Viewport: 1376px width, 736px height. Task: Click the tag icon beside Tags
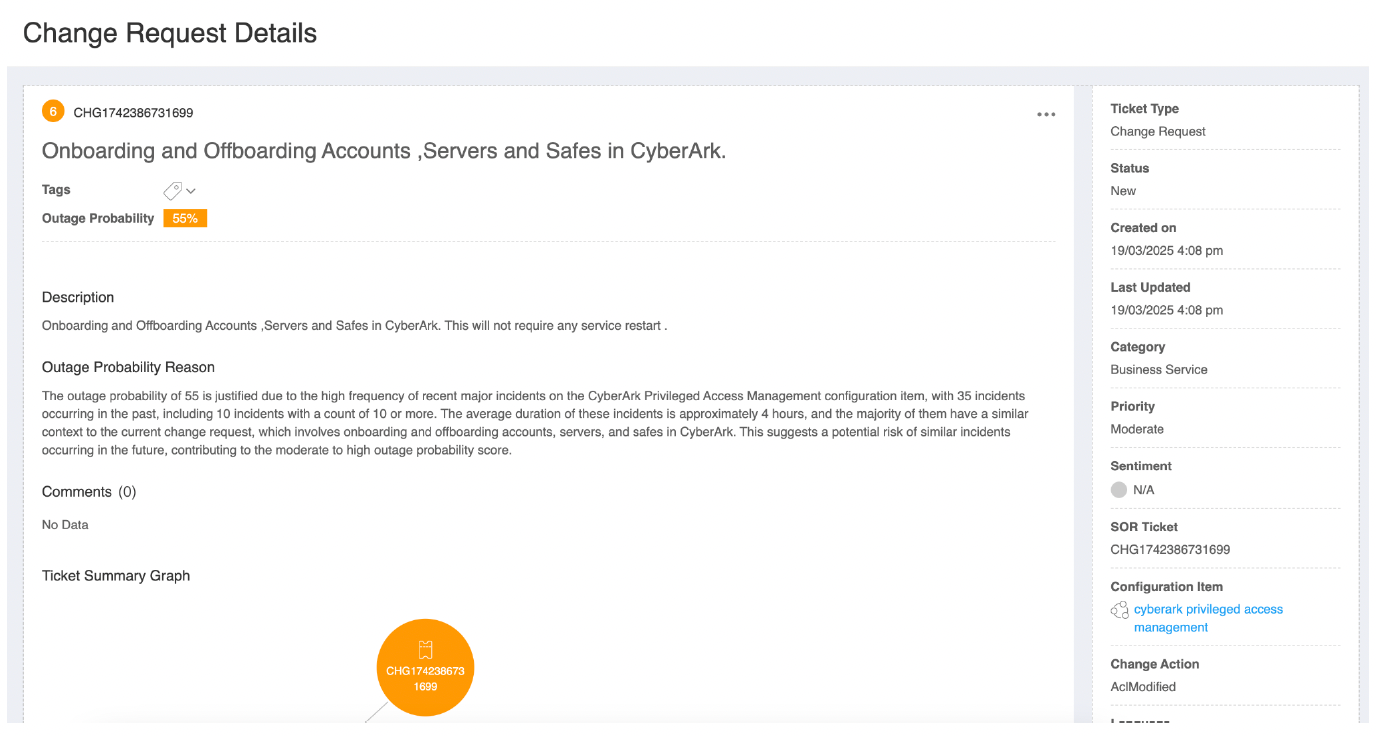click(172, 190)
